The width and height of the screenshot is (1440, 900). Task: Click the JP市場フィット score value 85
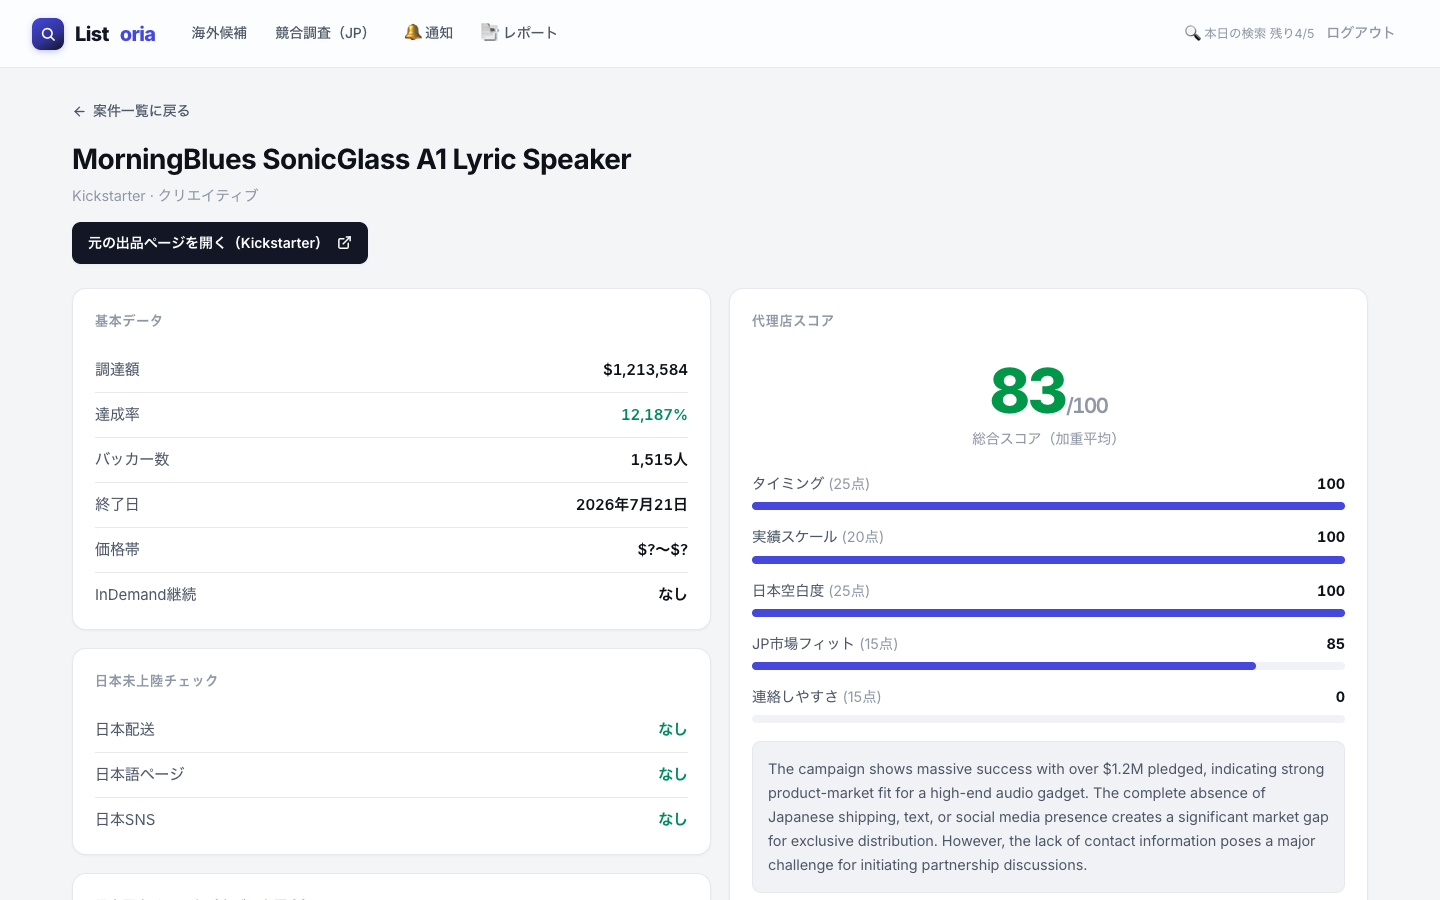coord(1336,644)
